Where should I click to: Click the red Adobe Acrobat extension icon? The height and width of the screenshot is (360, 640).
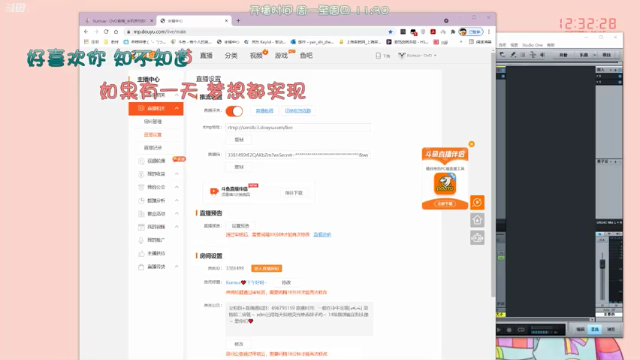point(433,32)
